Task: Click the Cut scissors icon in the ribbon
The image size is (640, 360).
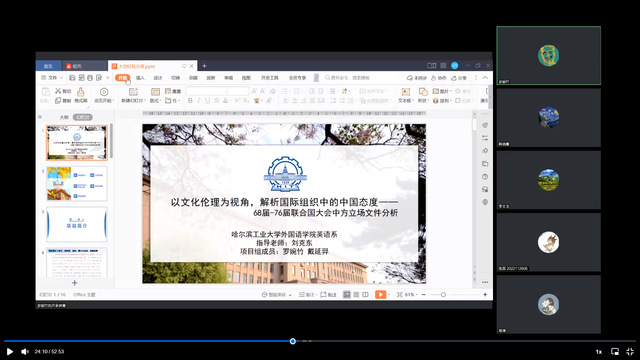Action: (58, 91)
